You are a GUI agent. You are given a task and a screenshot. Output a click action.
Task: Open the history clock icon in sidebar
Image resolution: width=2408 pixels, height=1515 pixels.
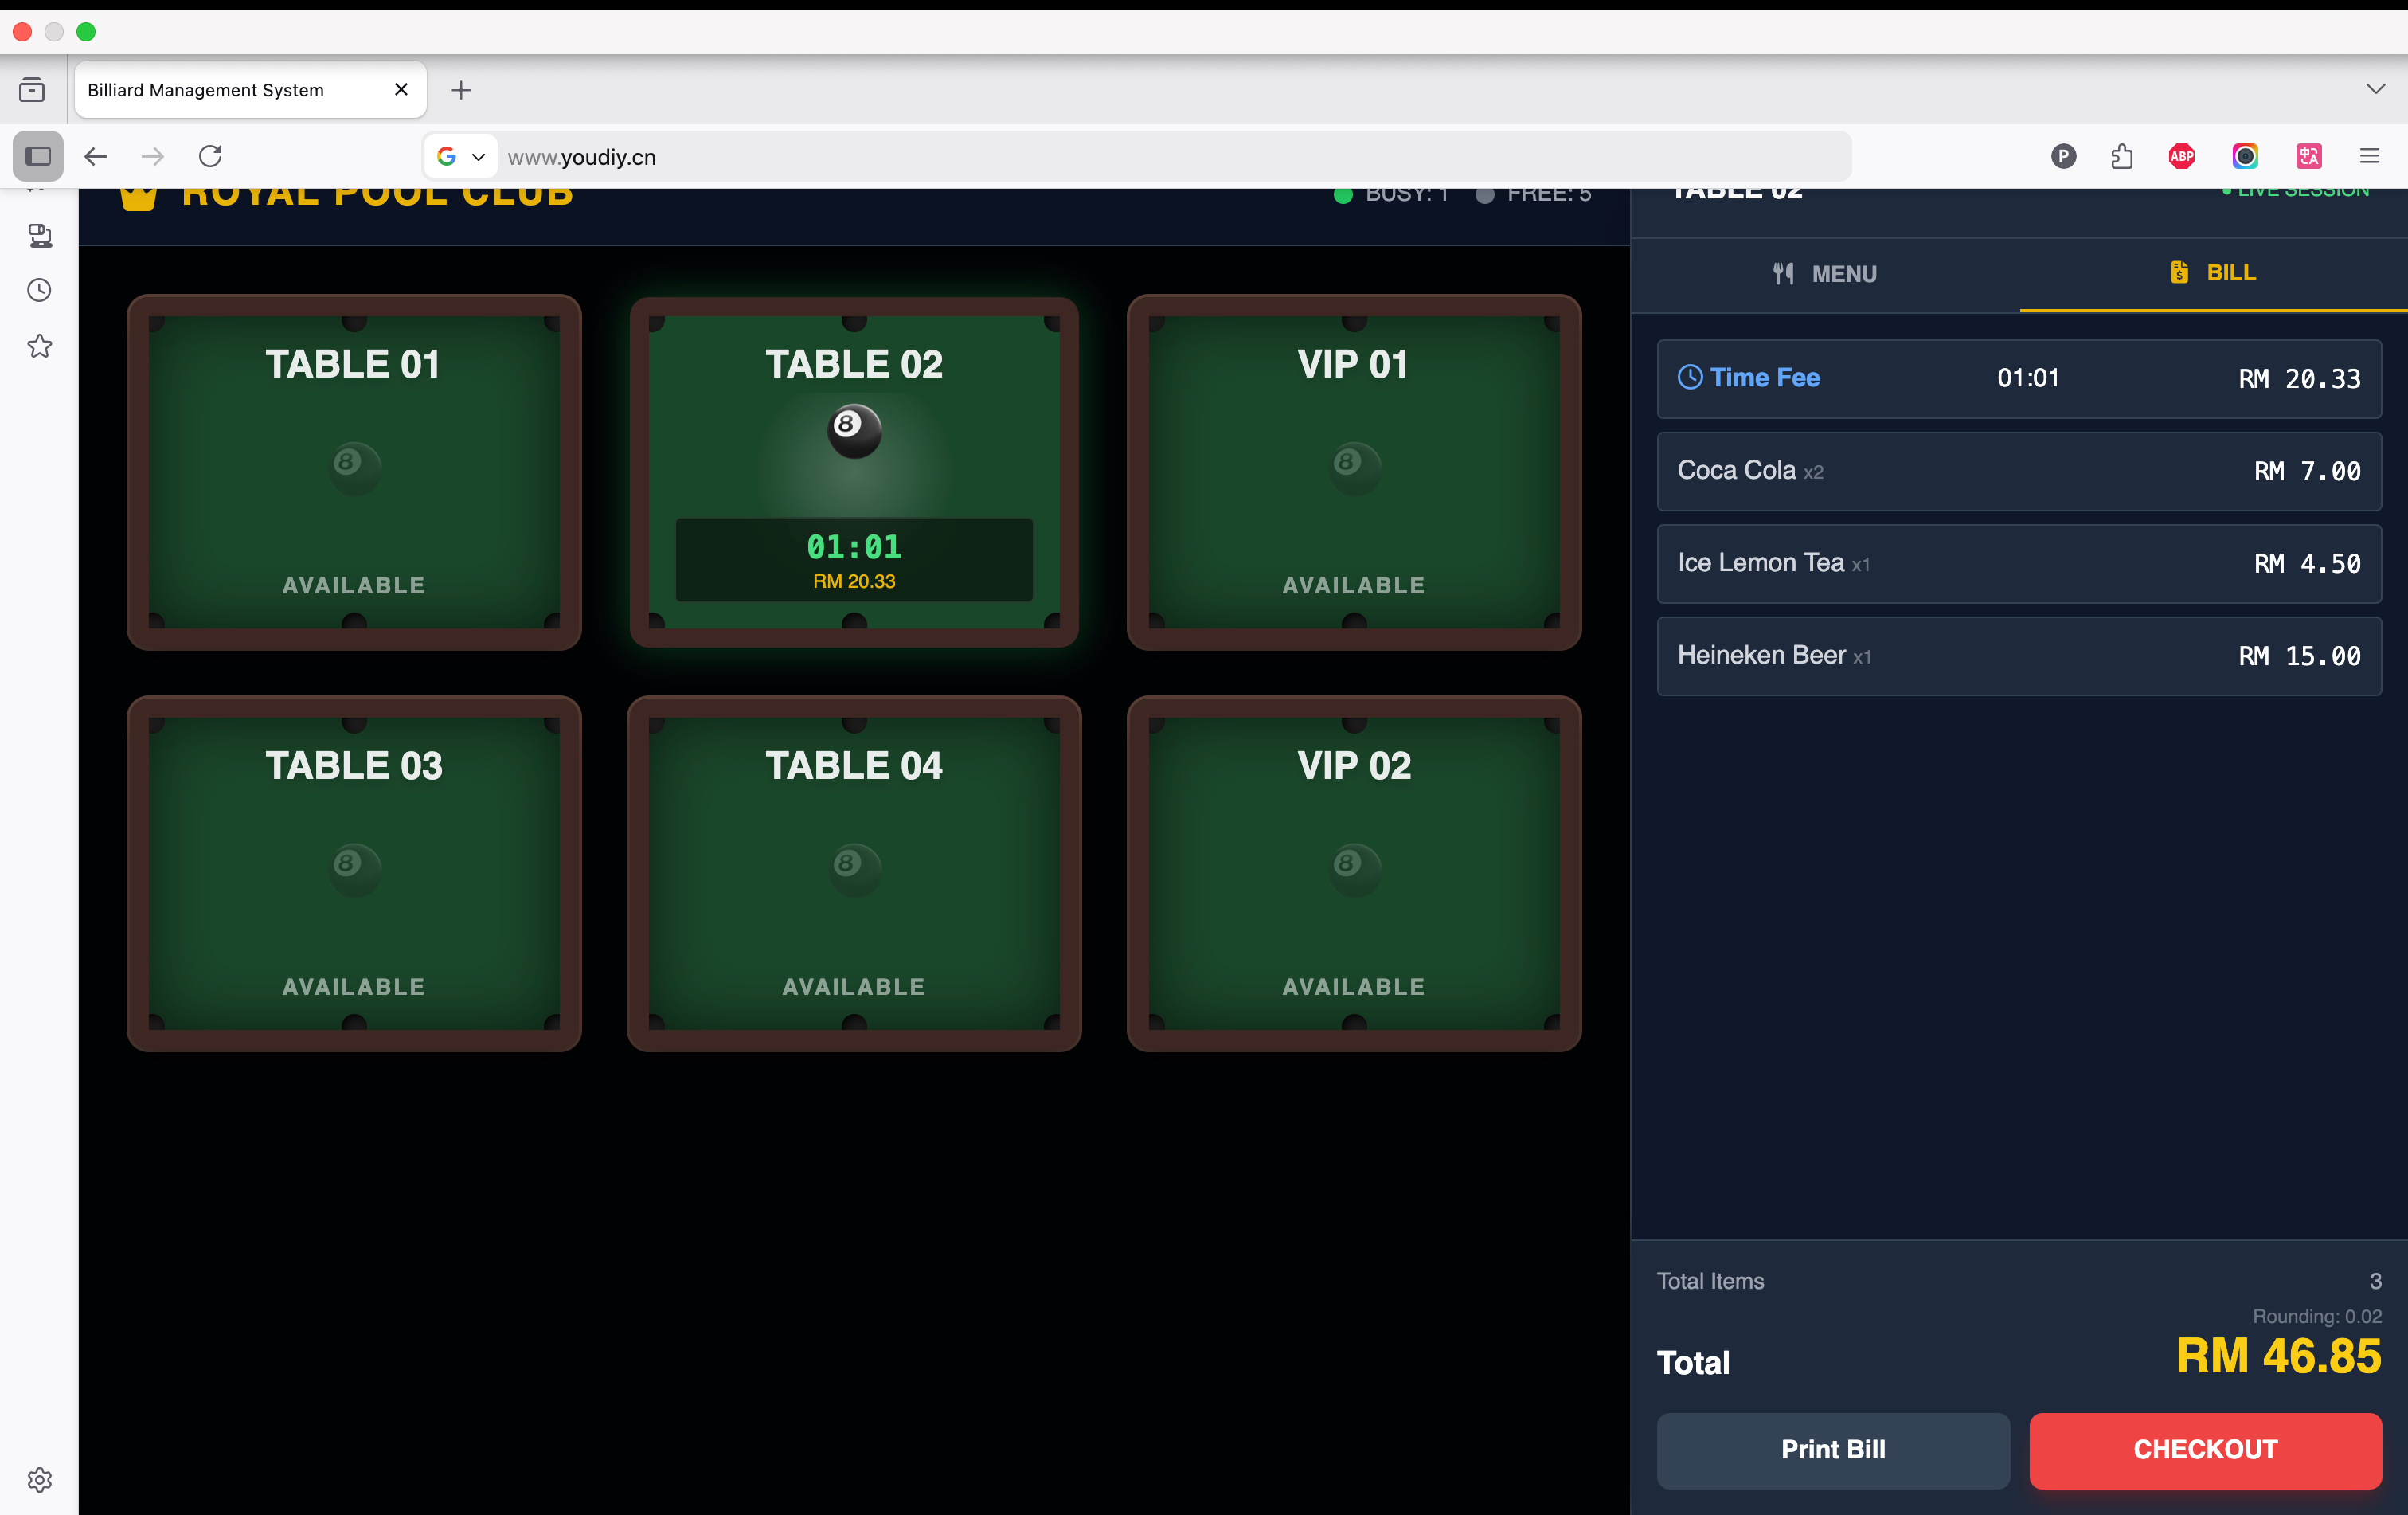click(x=39, y=290)
